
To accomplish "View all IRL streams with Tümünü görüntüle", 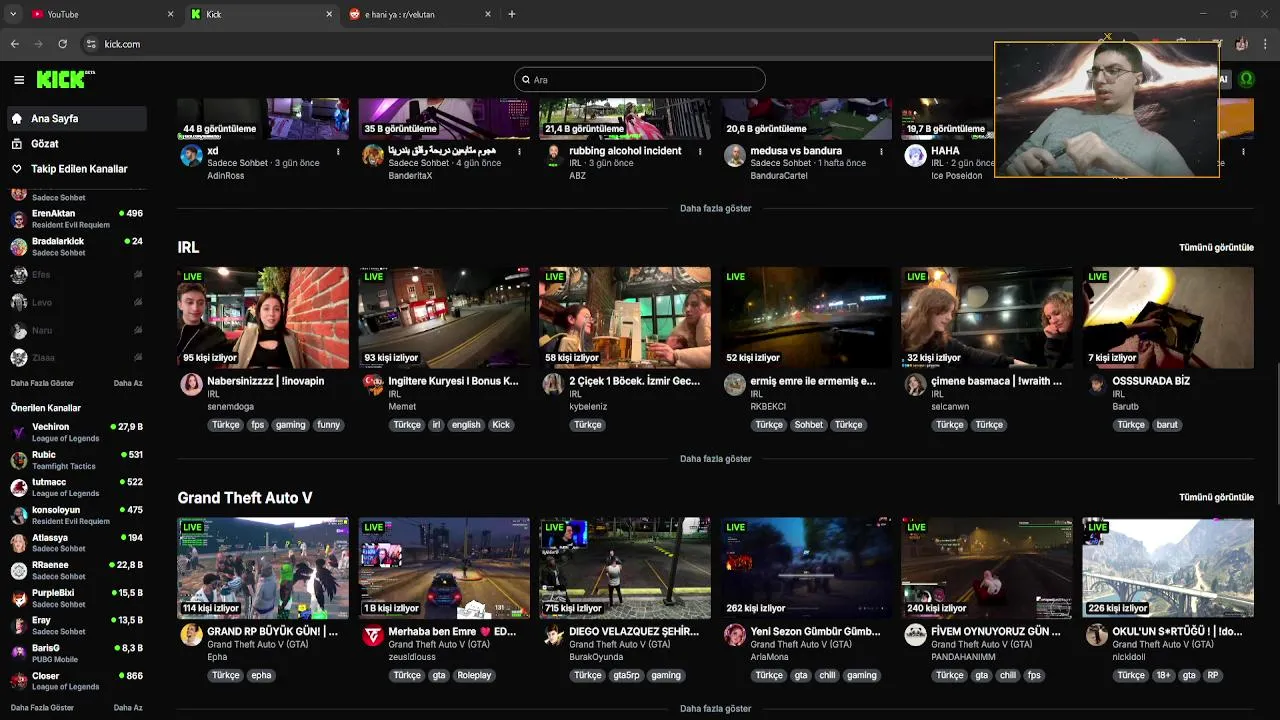I will [1216, 247].
